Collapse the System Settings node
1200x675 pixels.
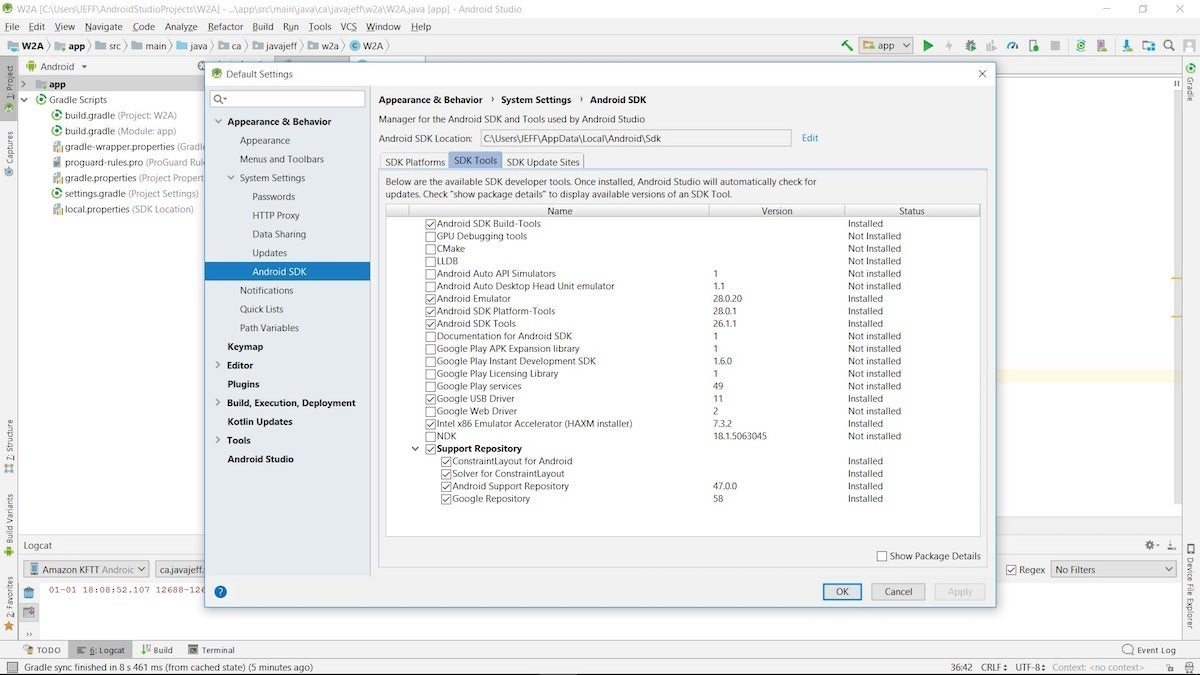pyautogui.click(x=231, y=178)
